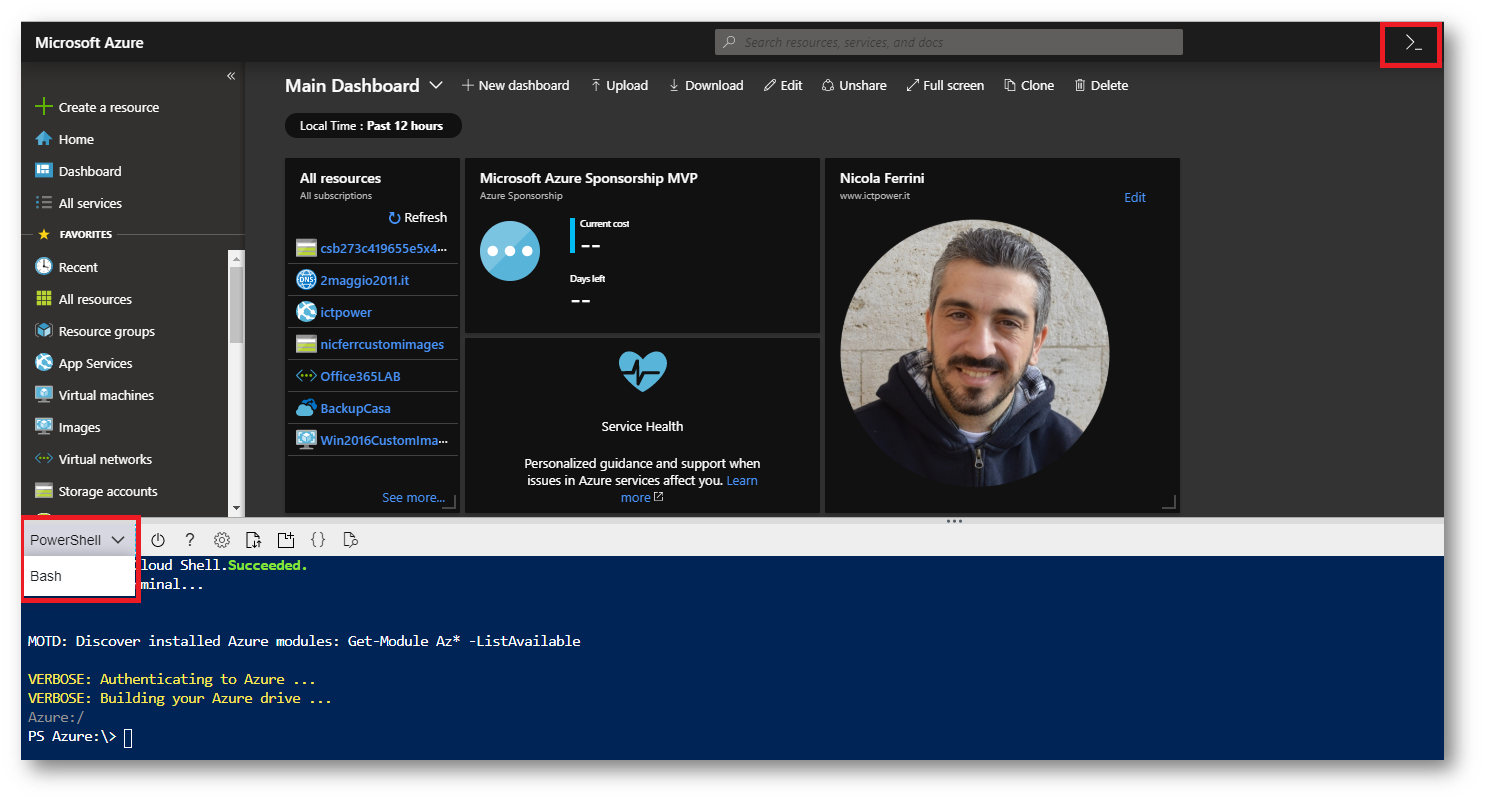Clone the dashboard
This screenshot has width=1486, height=802.
(x=1029, y=85)
